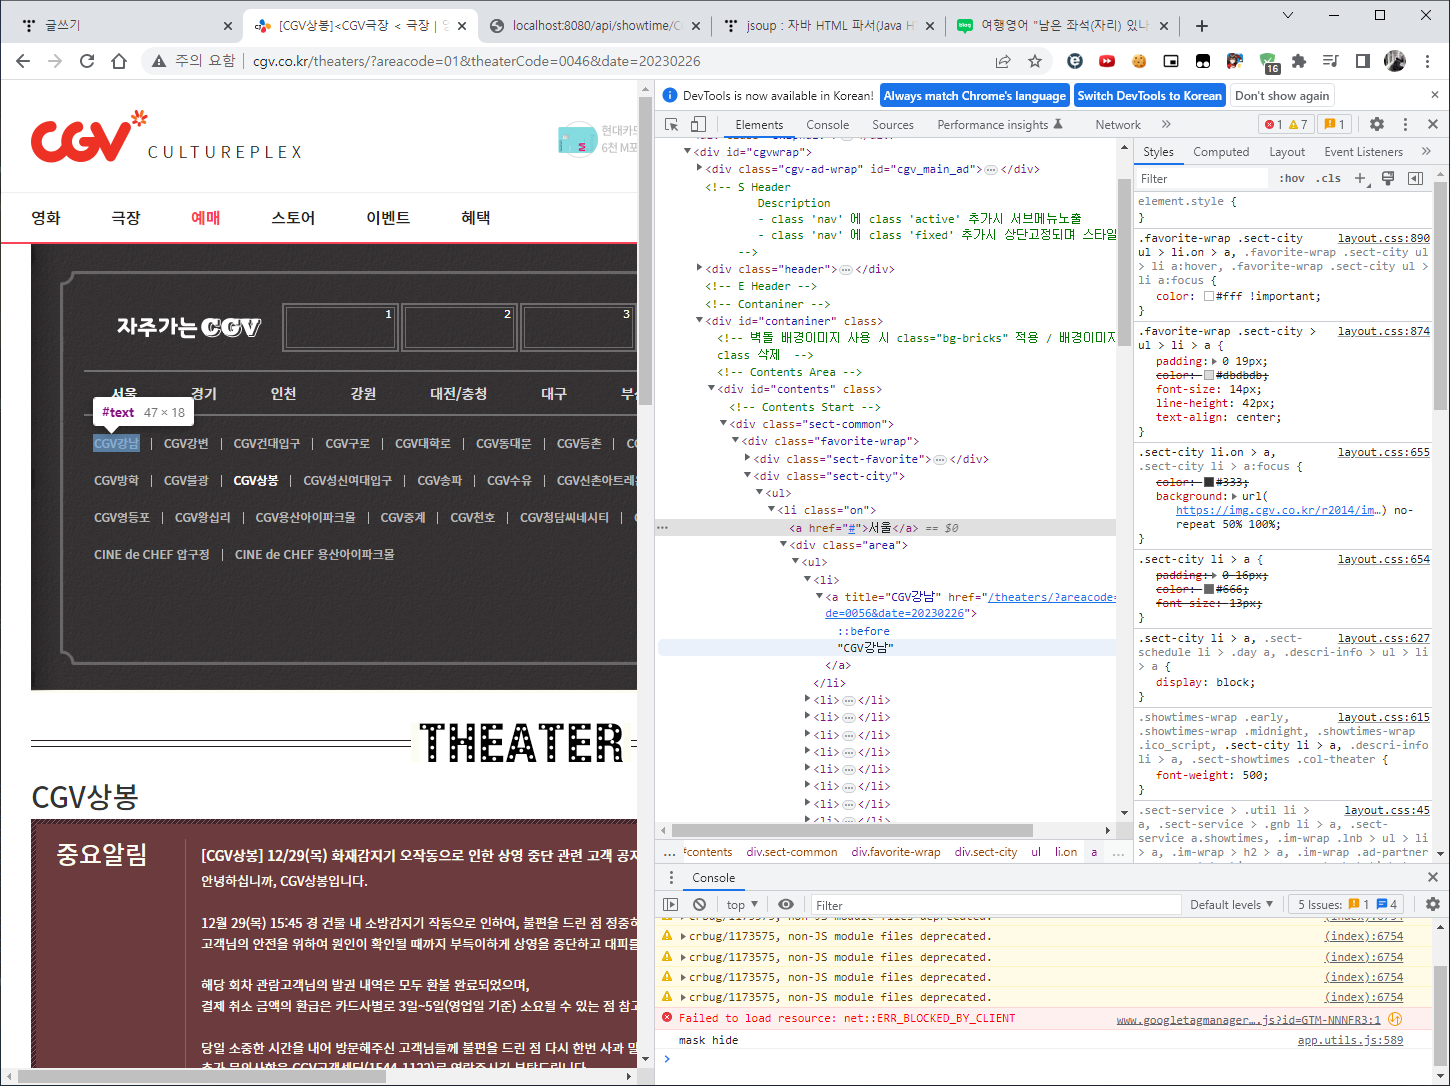The image size is (1450, 1086).
Task: Toggle the device toolbar in DevTools
Action: tap(698, 124)
